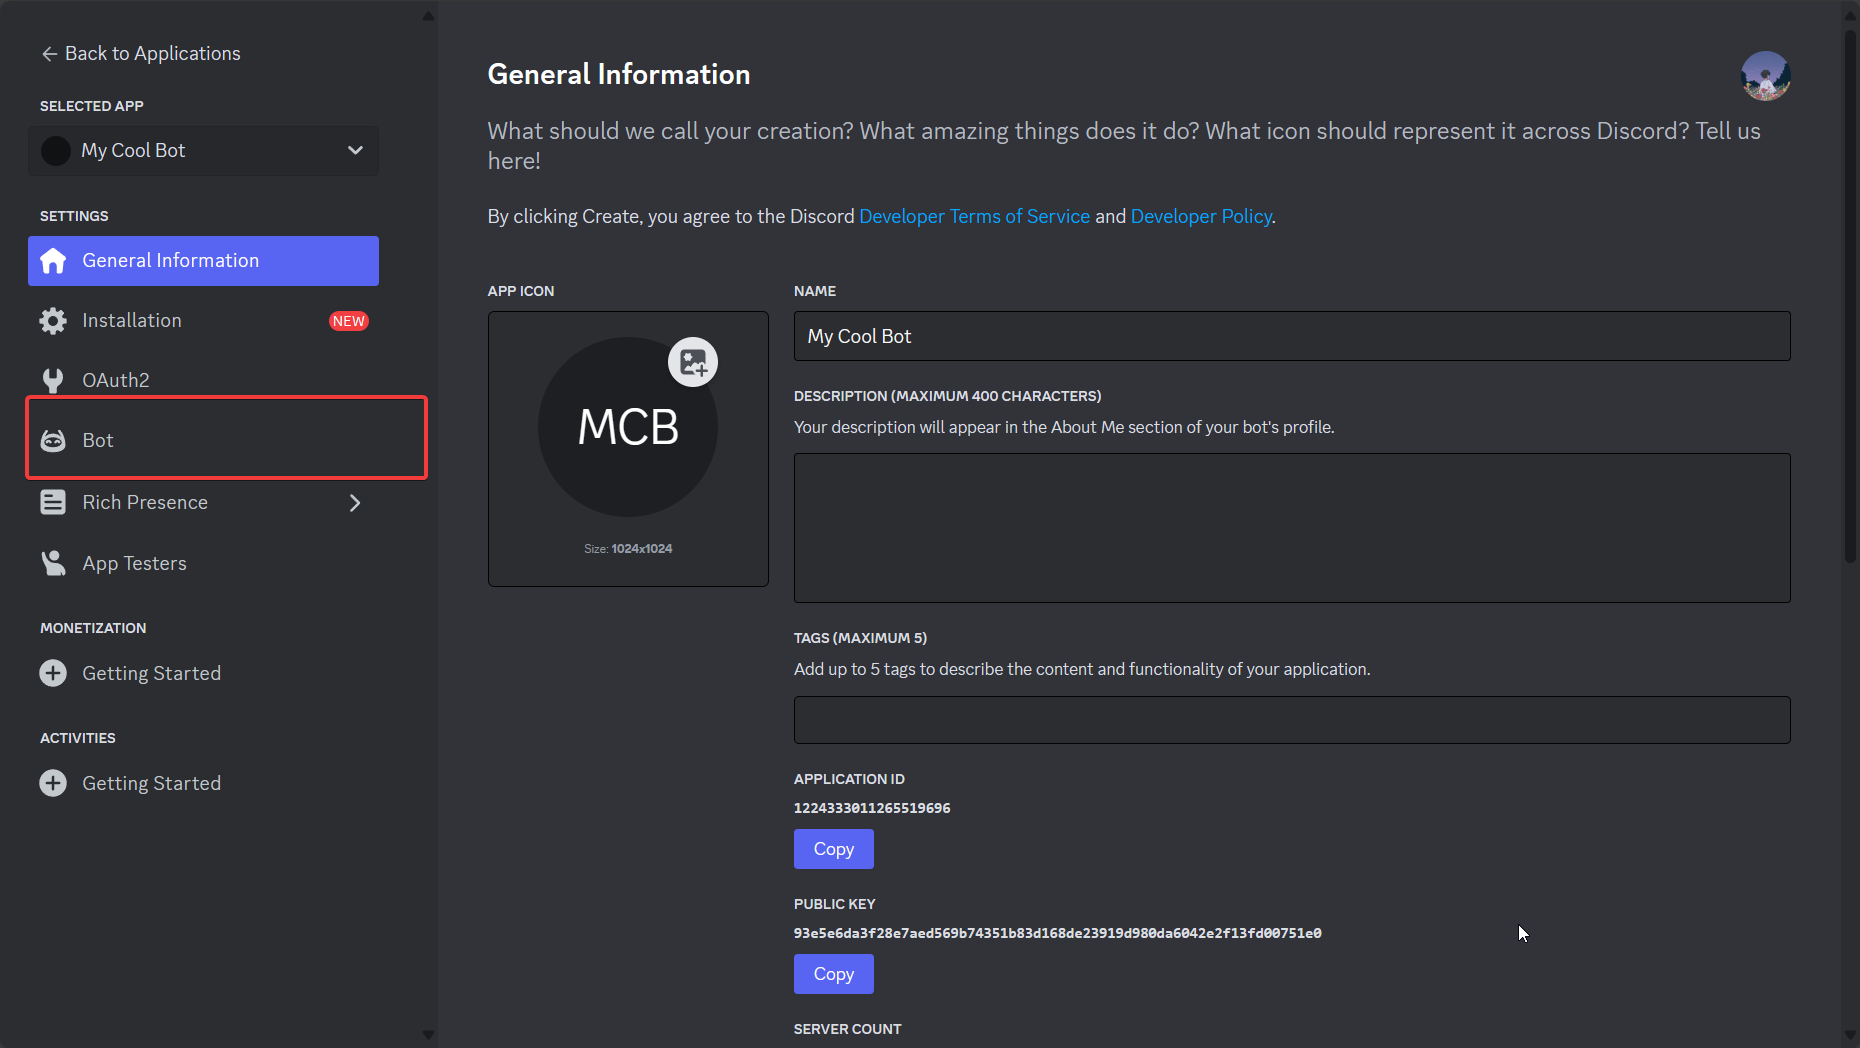This screenshot has height=1048, width=1860.
Task: Click the user profile avatar
Action: click(1765, 76)
